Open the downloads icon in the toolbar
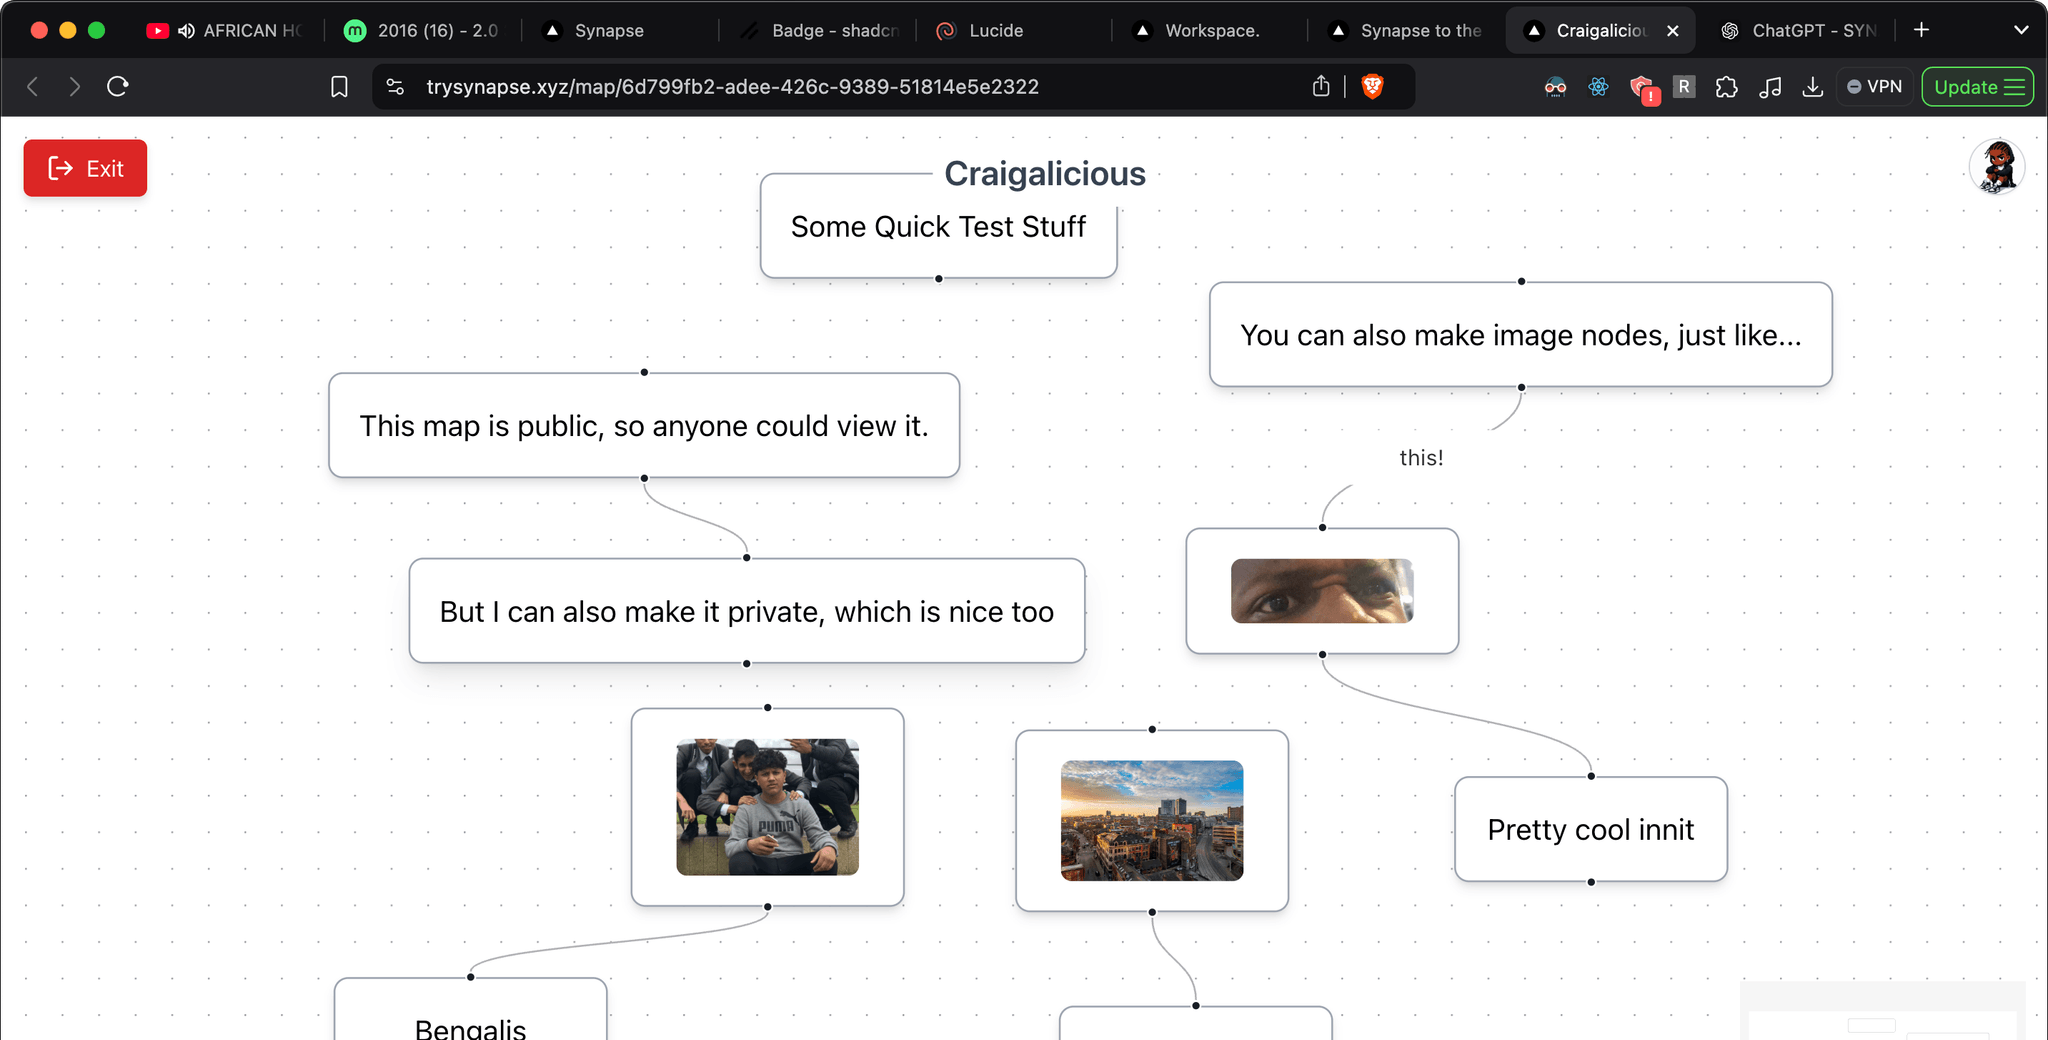The height and width of the screenshot is (1040, 2048). click(x=1812, y=87)
